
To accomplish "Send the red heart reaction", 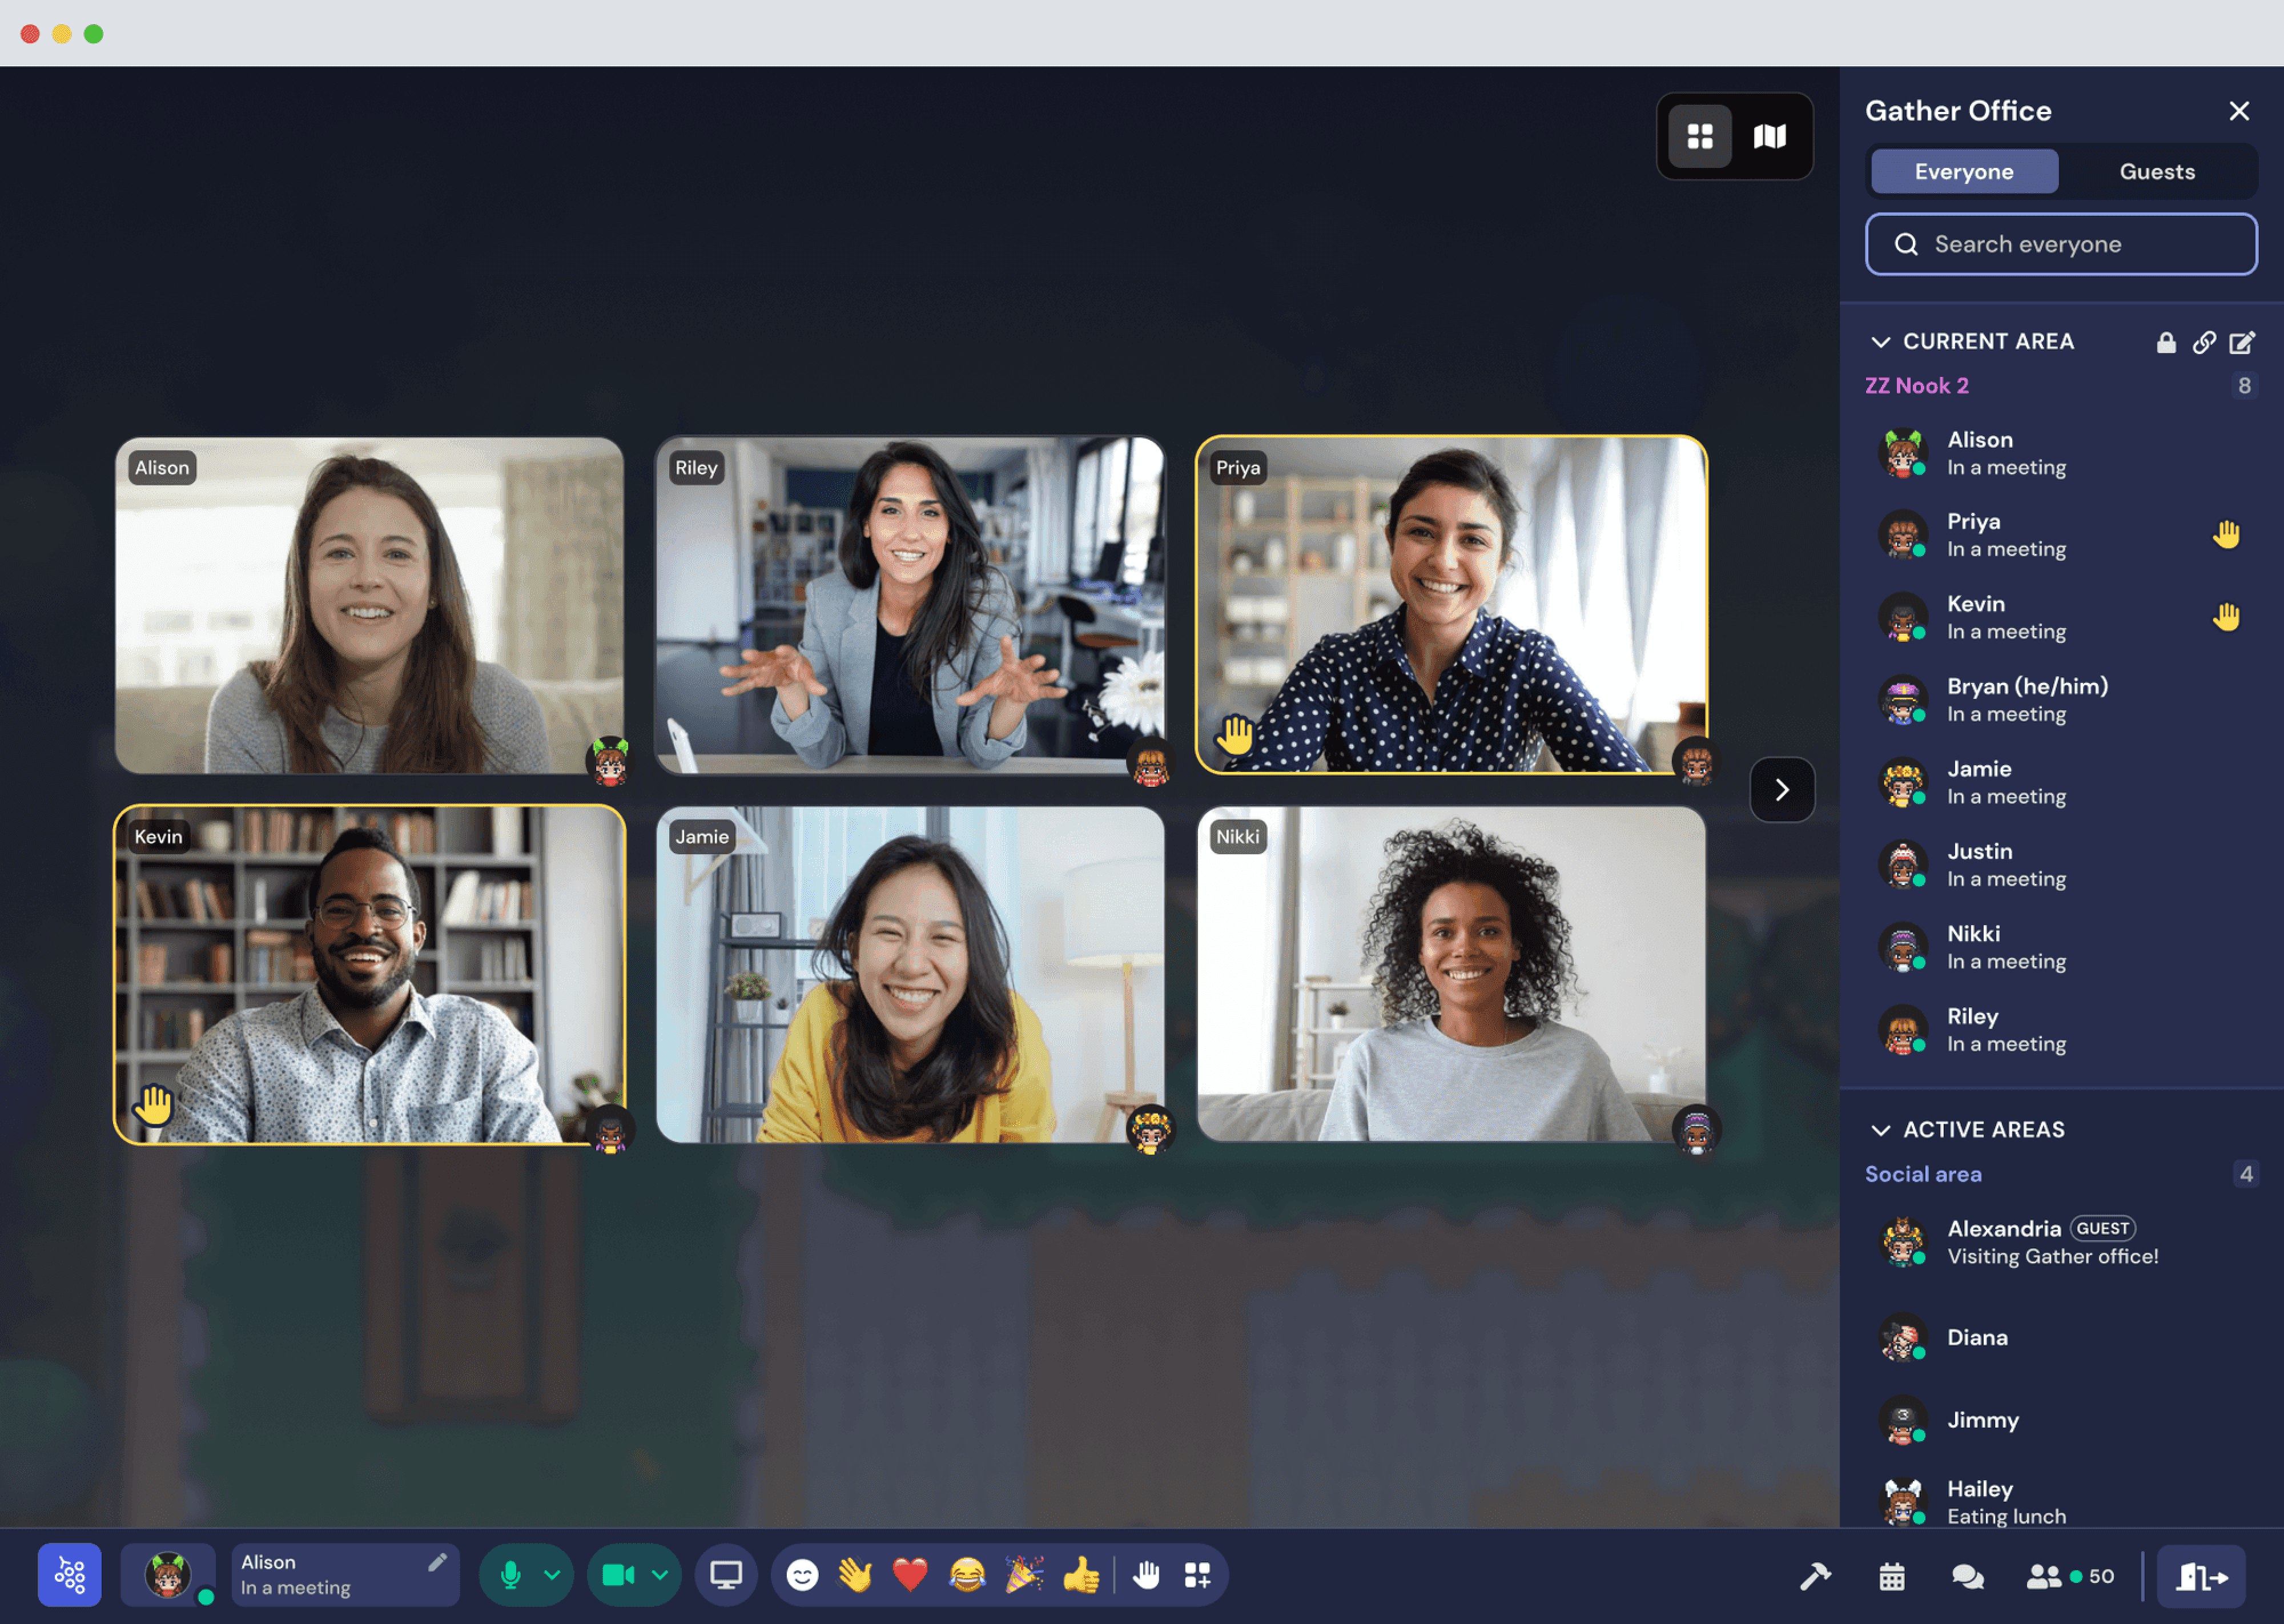I will pos(910,1575).
